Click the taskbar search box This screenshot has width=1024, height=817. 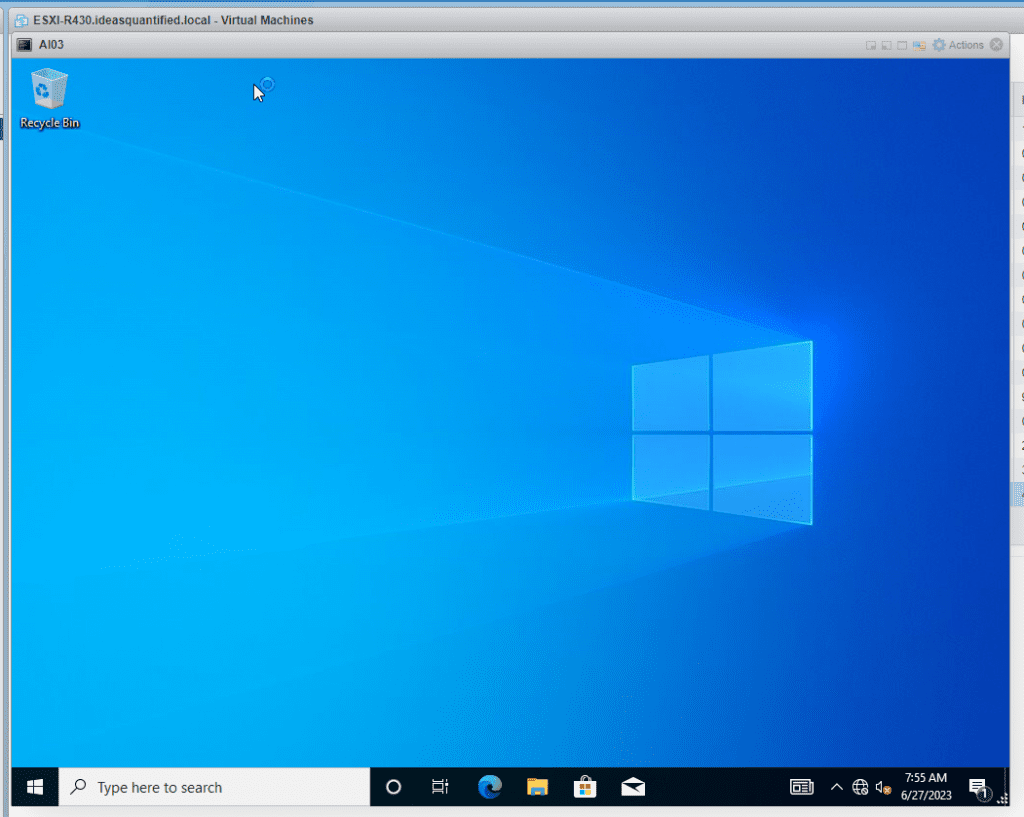pyautogui.click(x=214, y=787)
